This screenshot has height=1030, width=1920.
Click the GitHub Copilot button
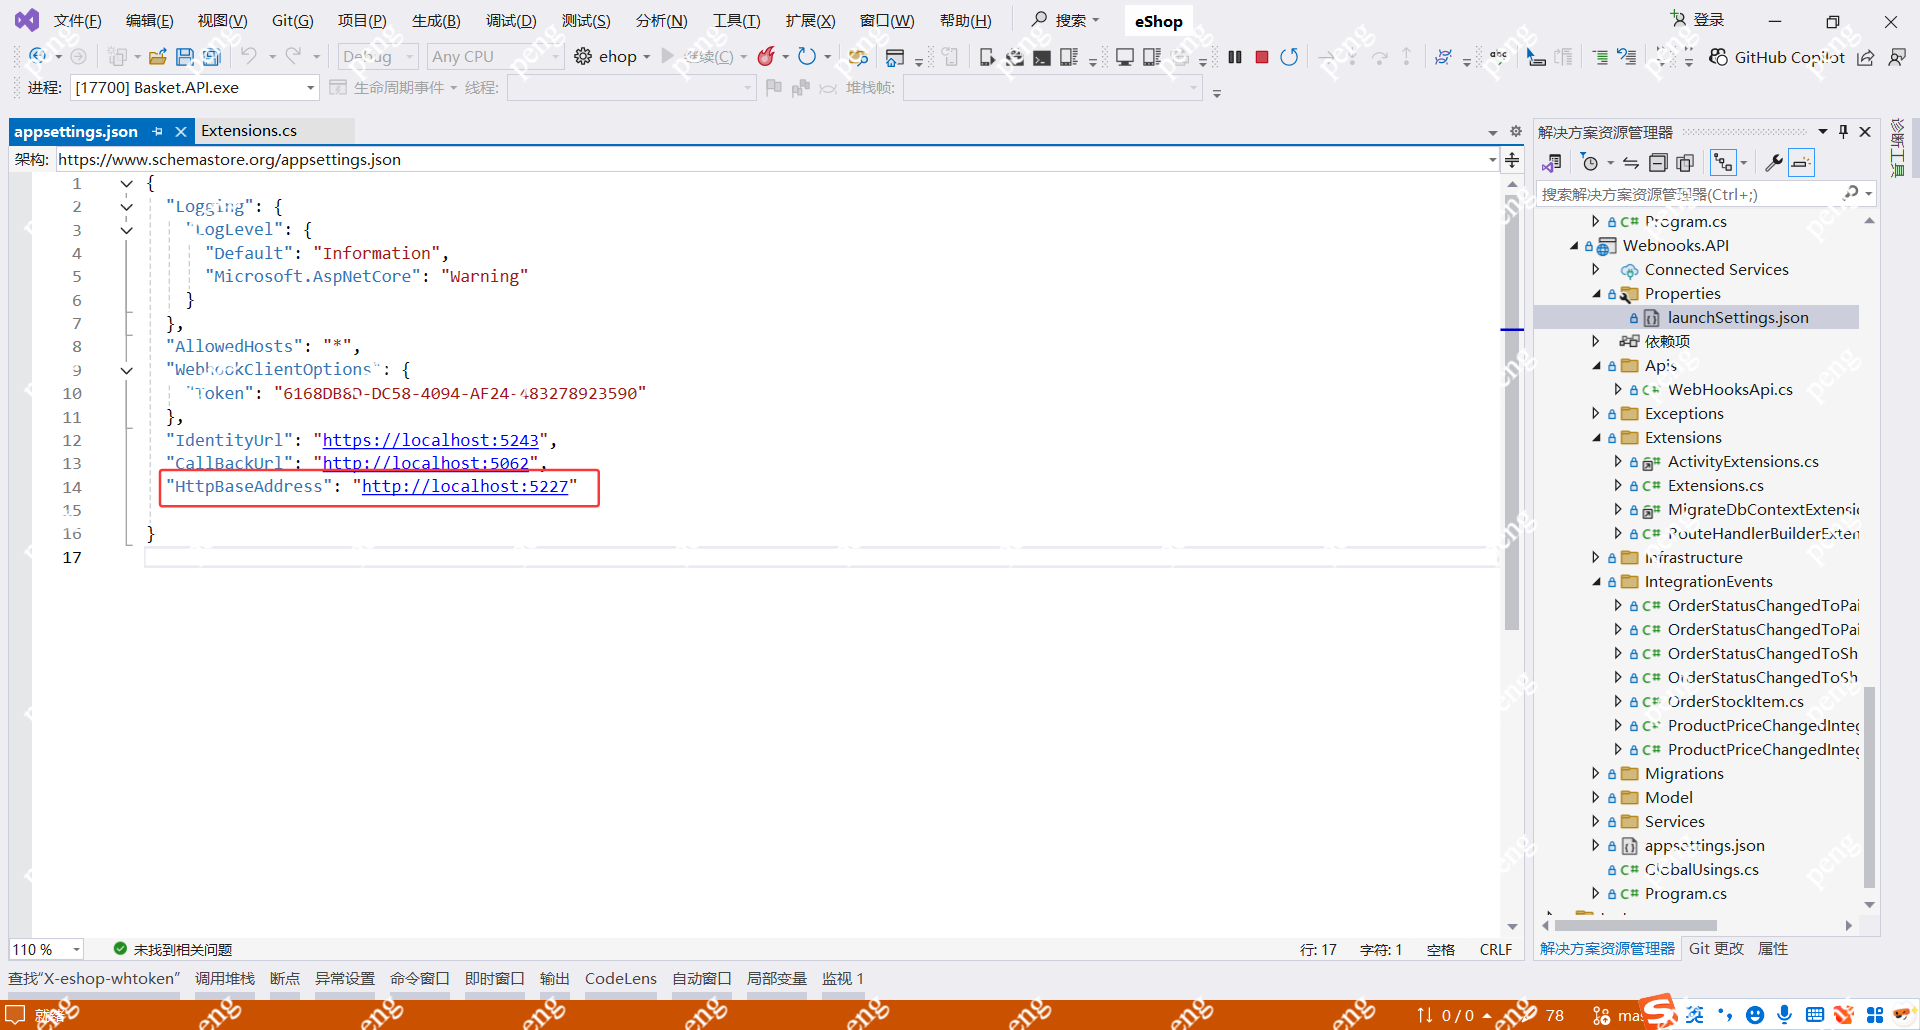[1776, 57]
